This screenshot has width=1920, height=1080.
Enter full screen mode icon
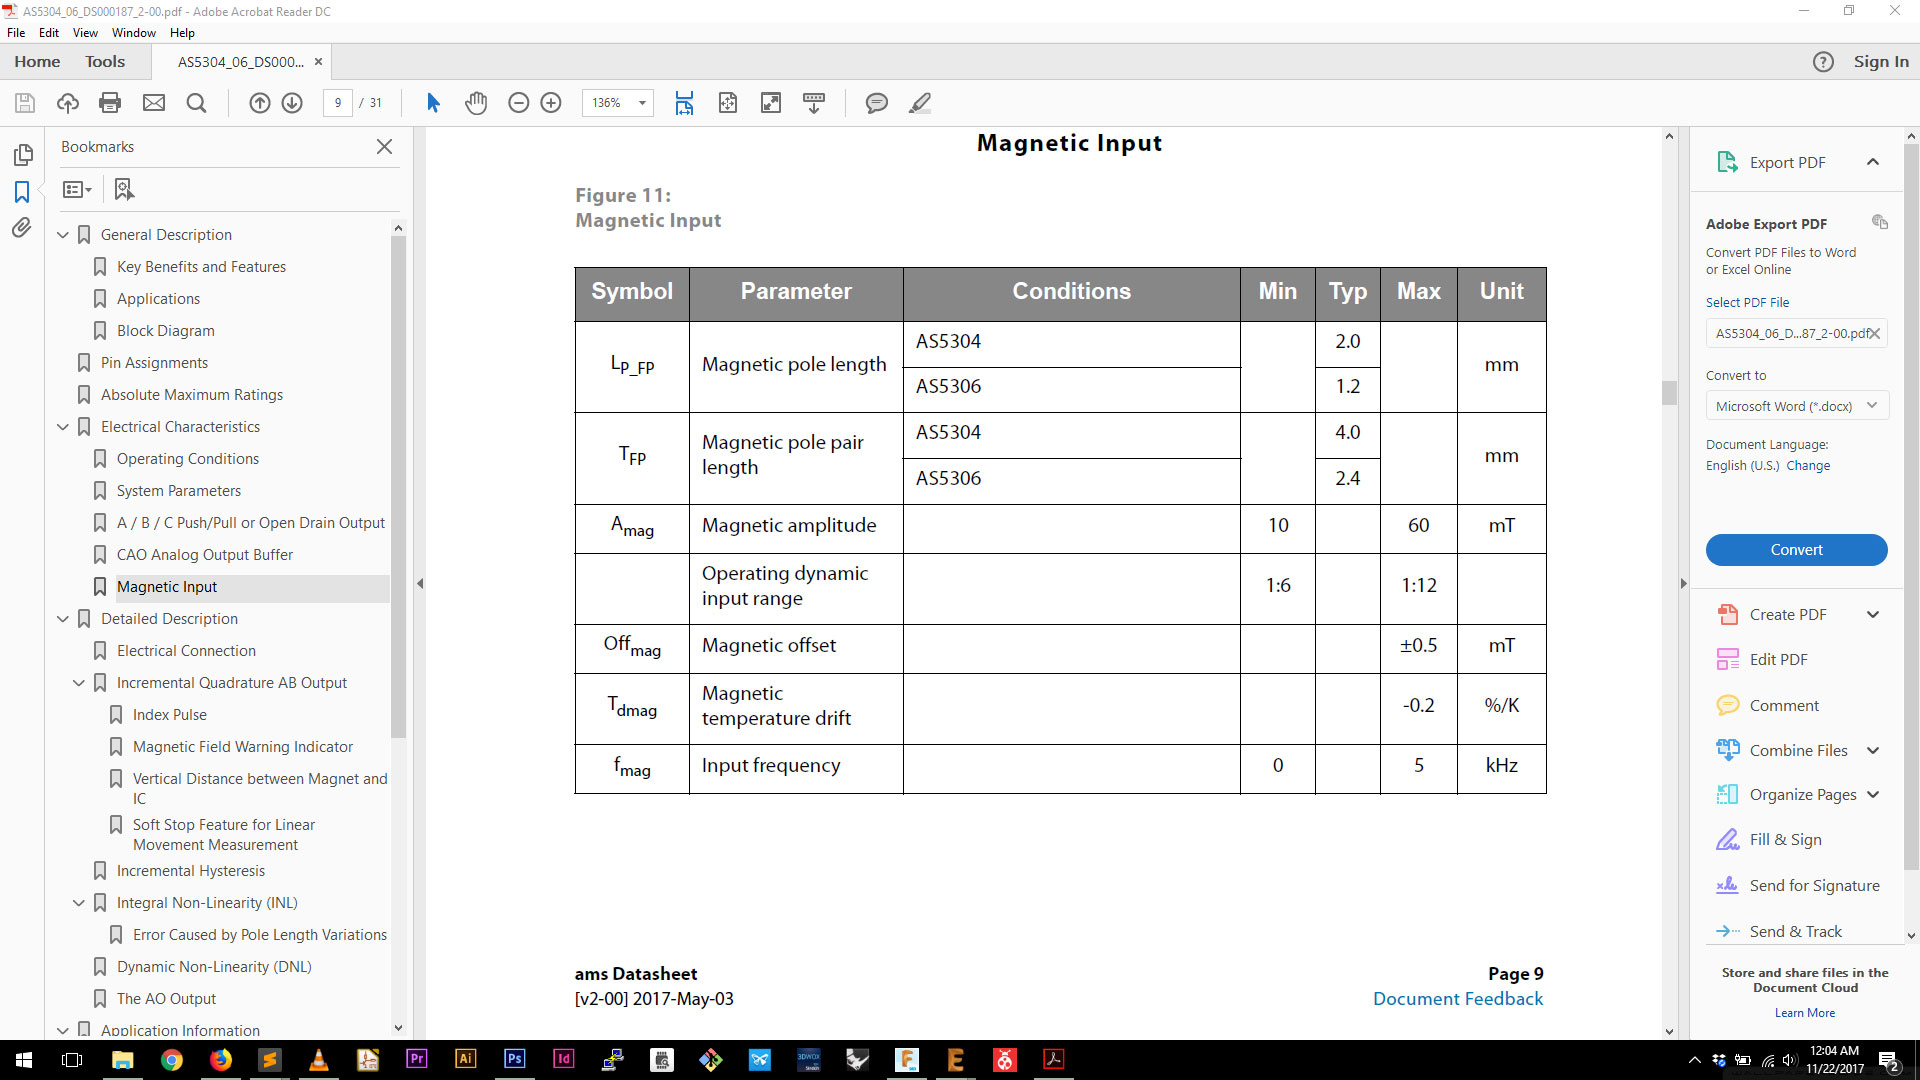click(771, 103)
